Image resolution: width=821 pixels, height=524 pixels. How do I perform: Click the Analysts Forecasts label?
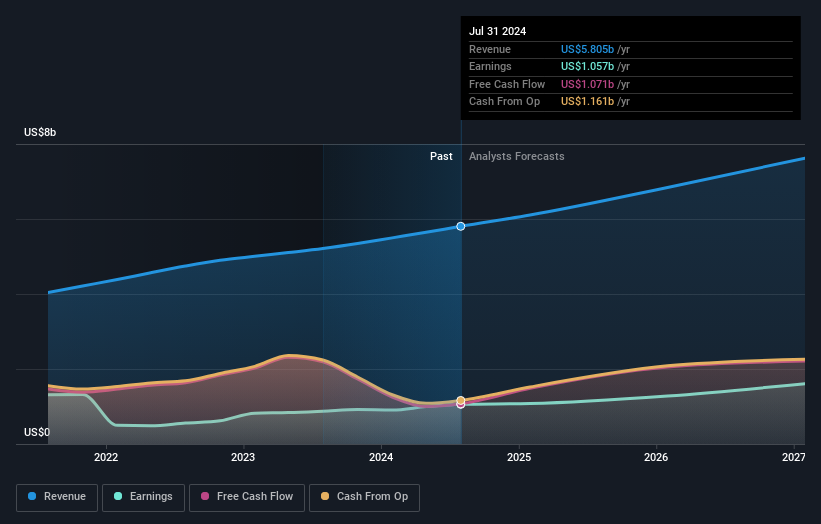click(517, 157)
